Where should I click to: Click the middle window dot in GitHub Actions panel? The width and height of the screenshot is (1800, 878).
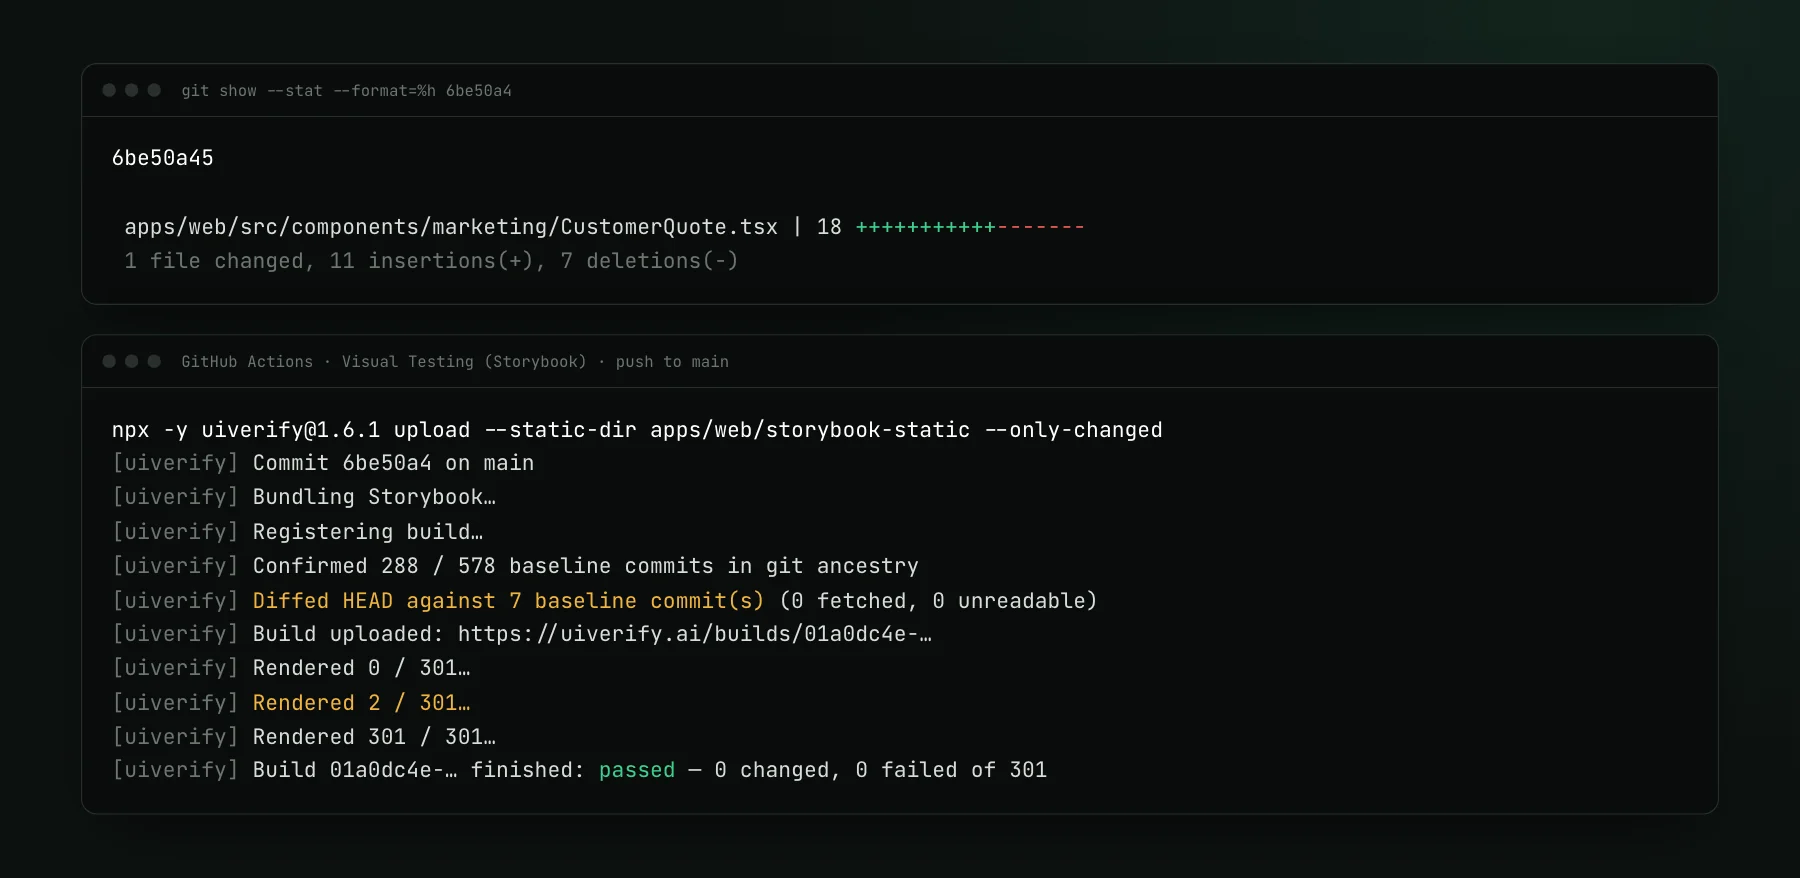[131, 361]
